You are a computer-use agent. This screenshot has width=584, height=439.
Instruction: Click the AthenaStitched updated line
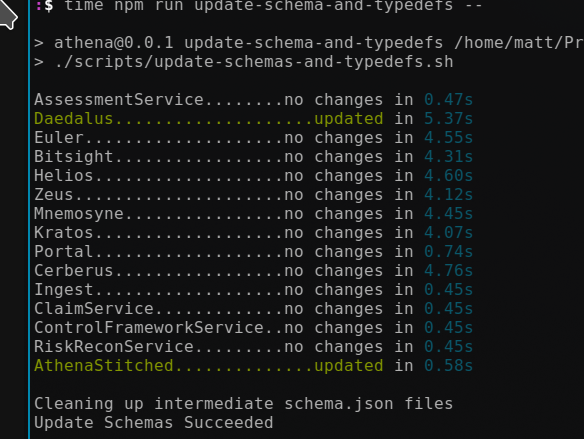click(253, 366)
